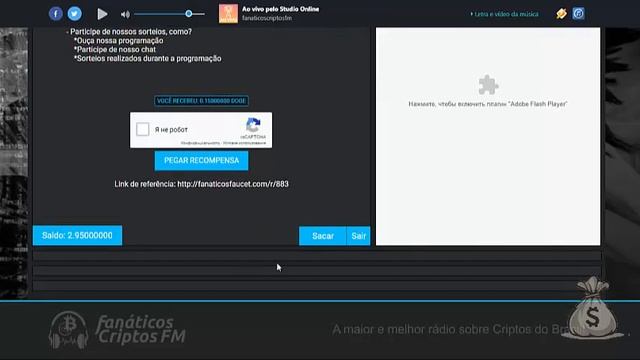Claim reward with 'PEGAR RECOMPENSA' button

(201, 160)
